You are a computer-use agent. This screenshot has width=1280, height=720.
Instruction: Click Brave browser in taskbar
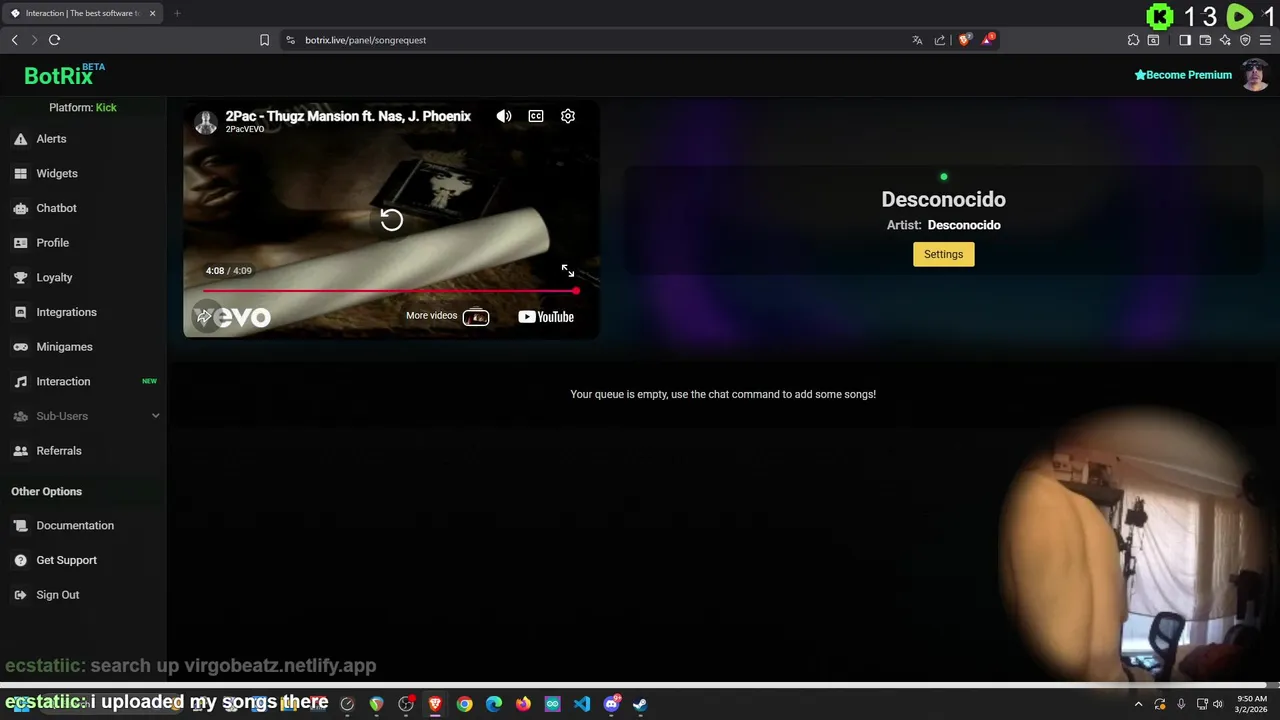435,704
